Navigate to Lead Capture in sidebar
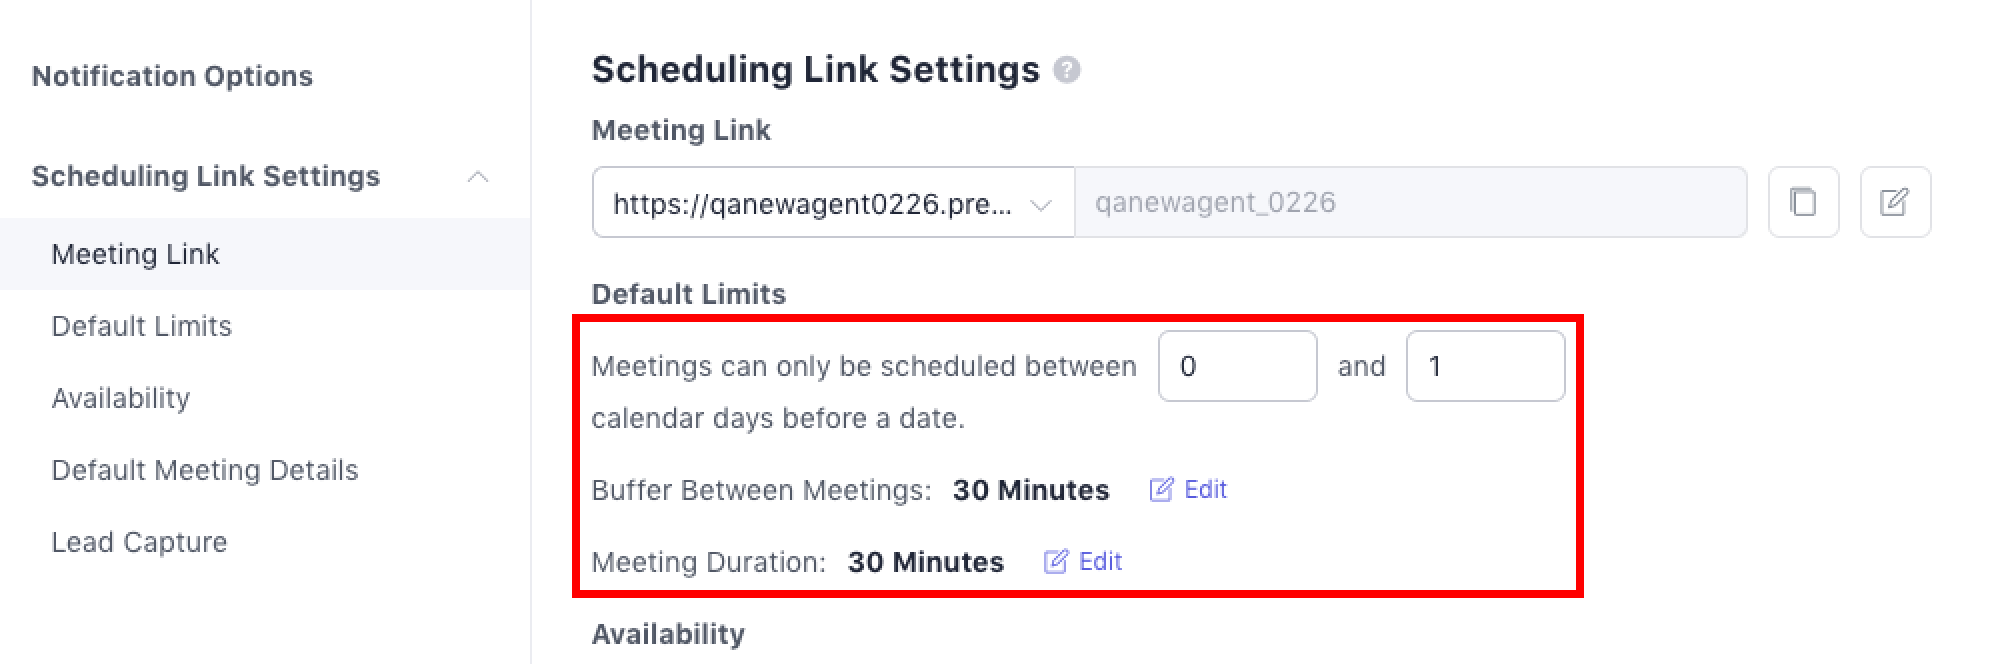 (x=139, y=542)
